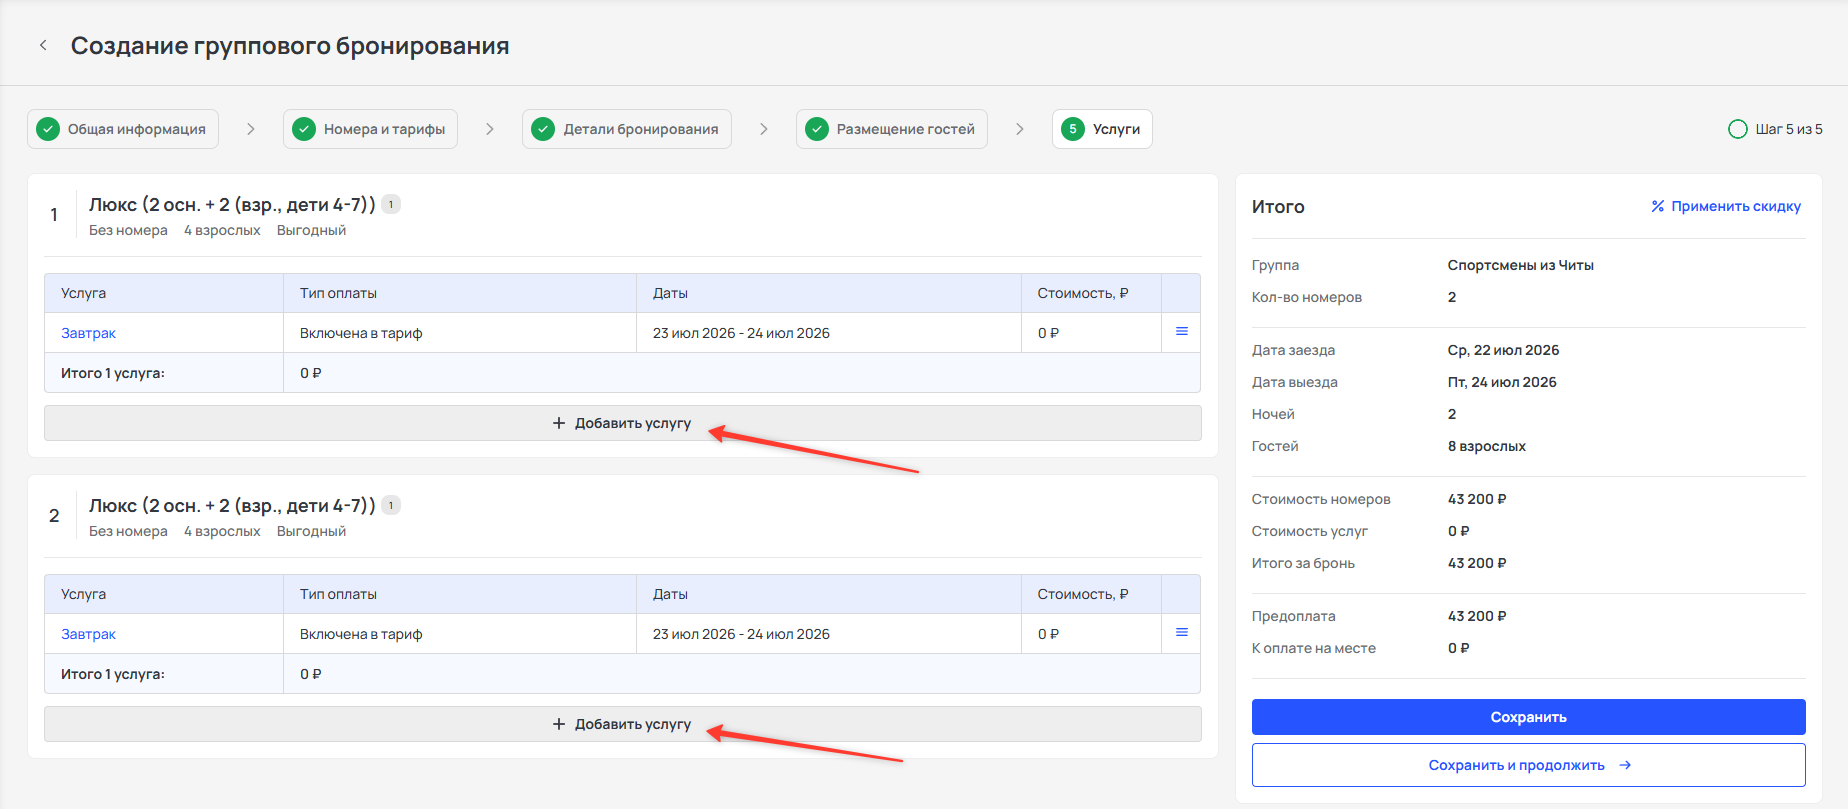The image size is (1848, 809).
Task: Add a service to the first Люкс room
Action: [x=622, y=423]
